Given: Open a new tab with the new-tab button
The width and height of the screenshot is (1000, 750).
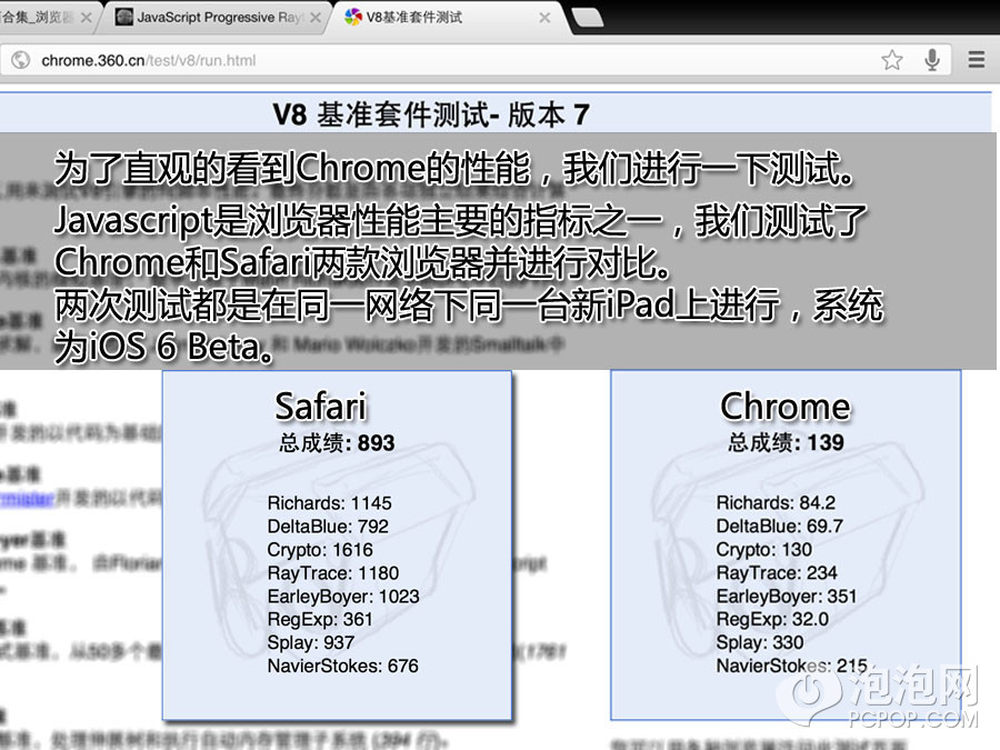Looking at the screenshot, I should 587,18.
